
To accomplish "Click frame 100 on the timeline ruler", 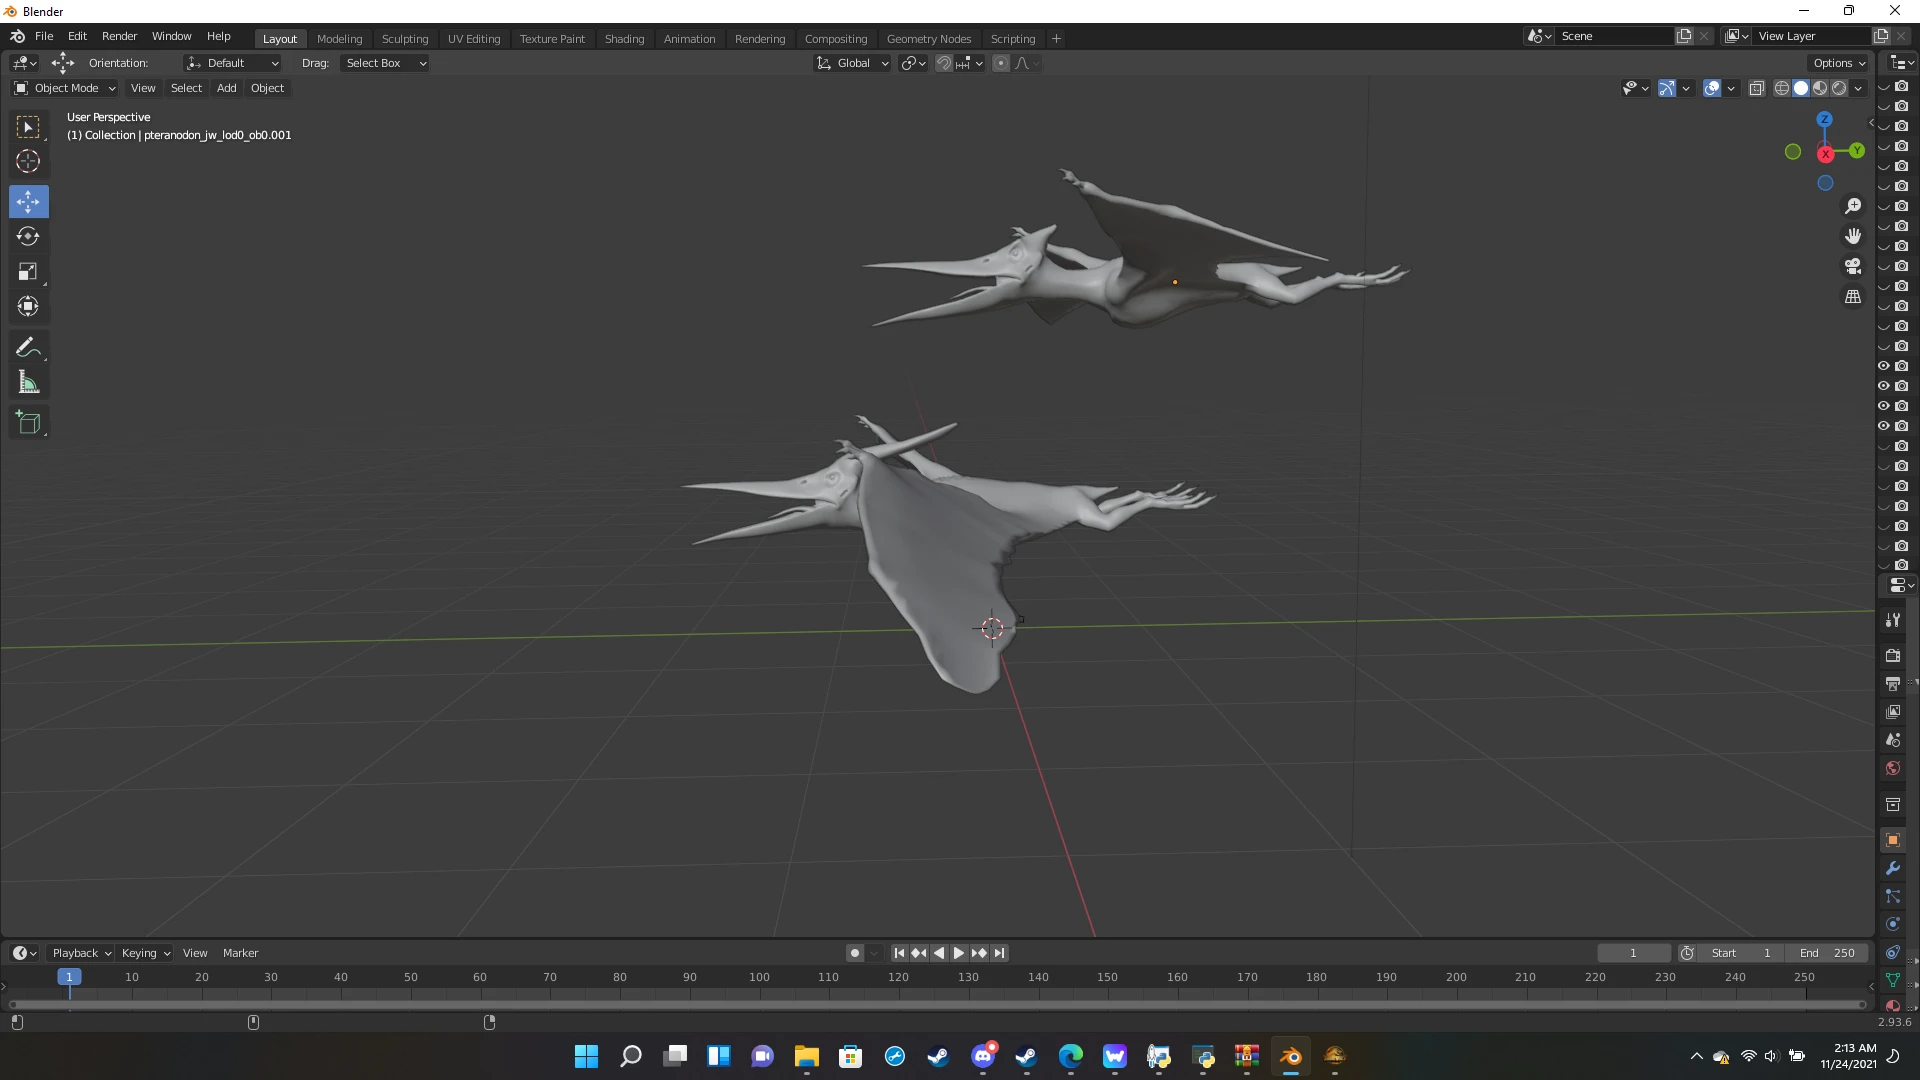I will (759, 977).
